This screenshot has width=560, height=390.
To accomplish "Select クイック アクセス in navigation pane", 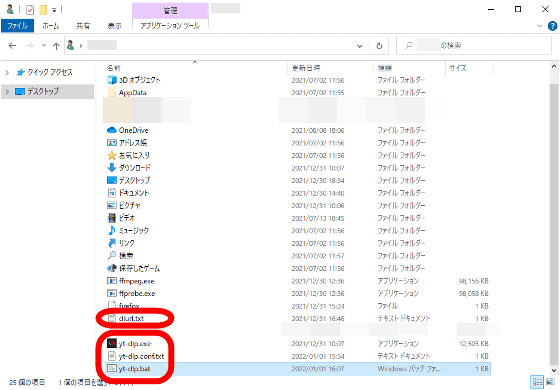I will coord(50,72).
